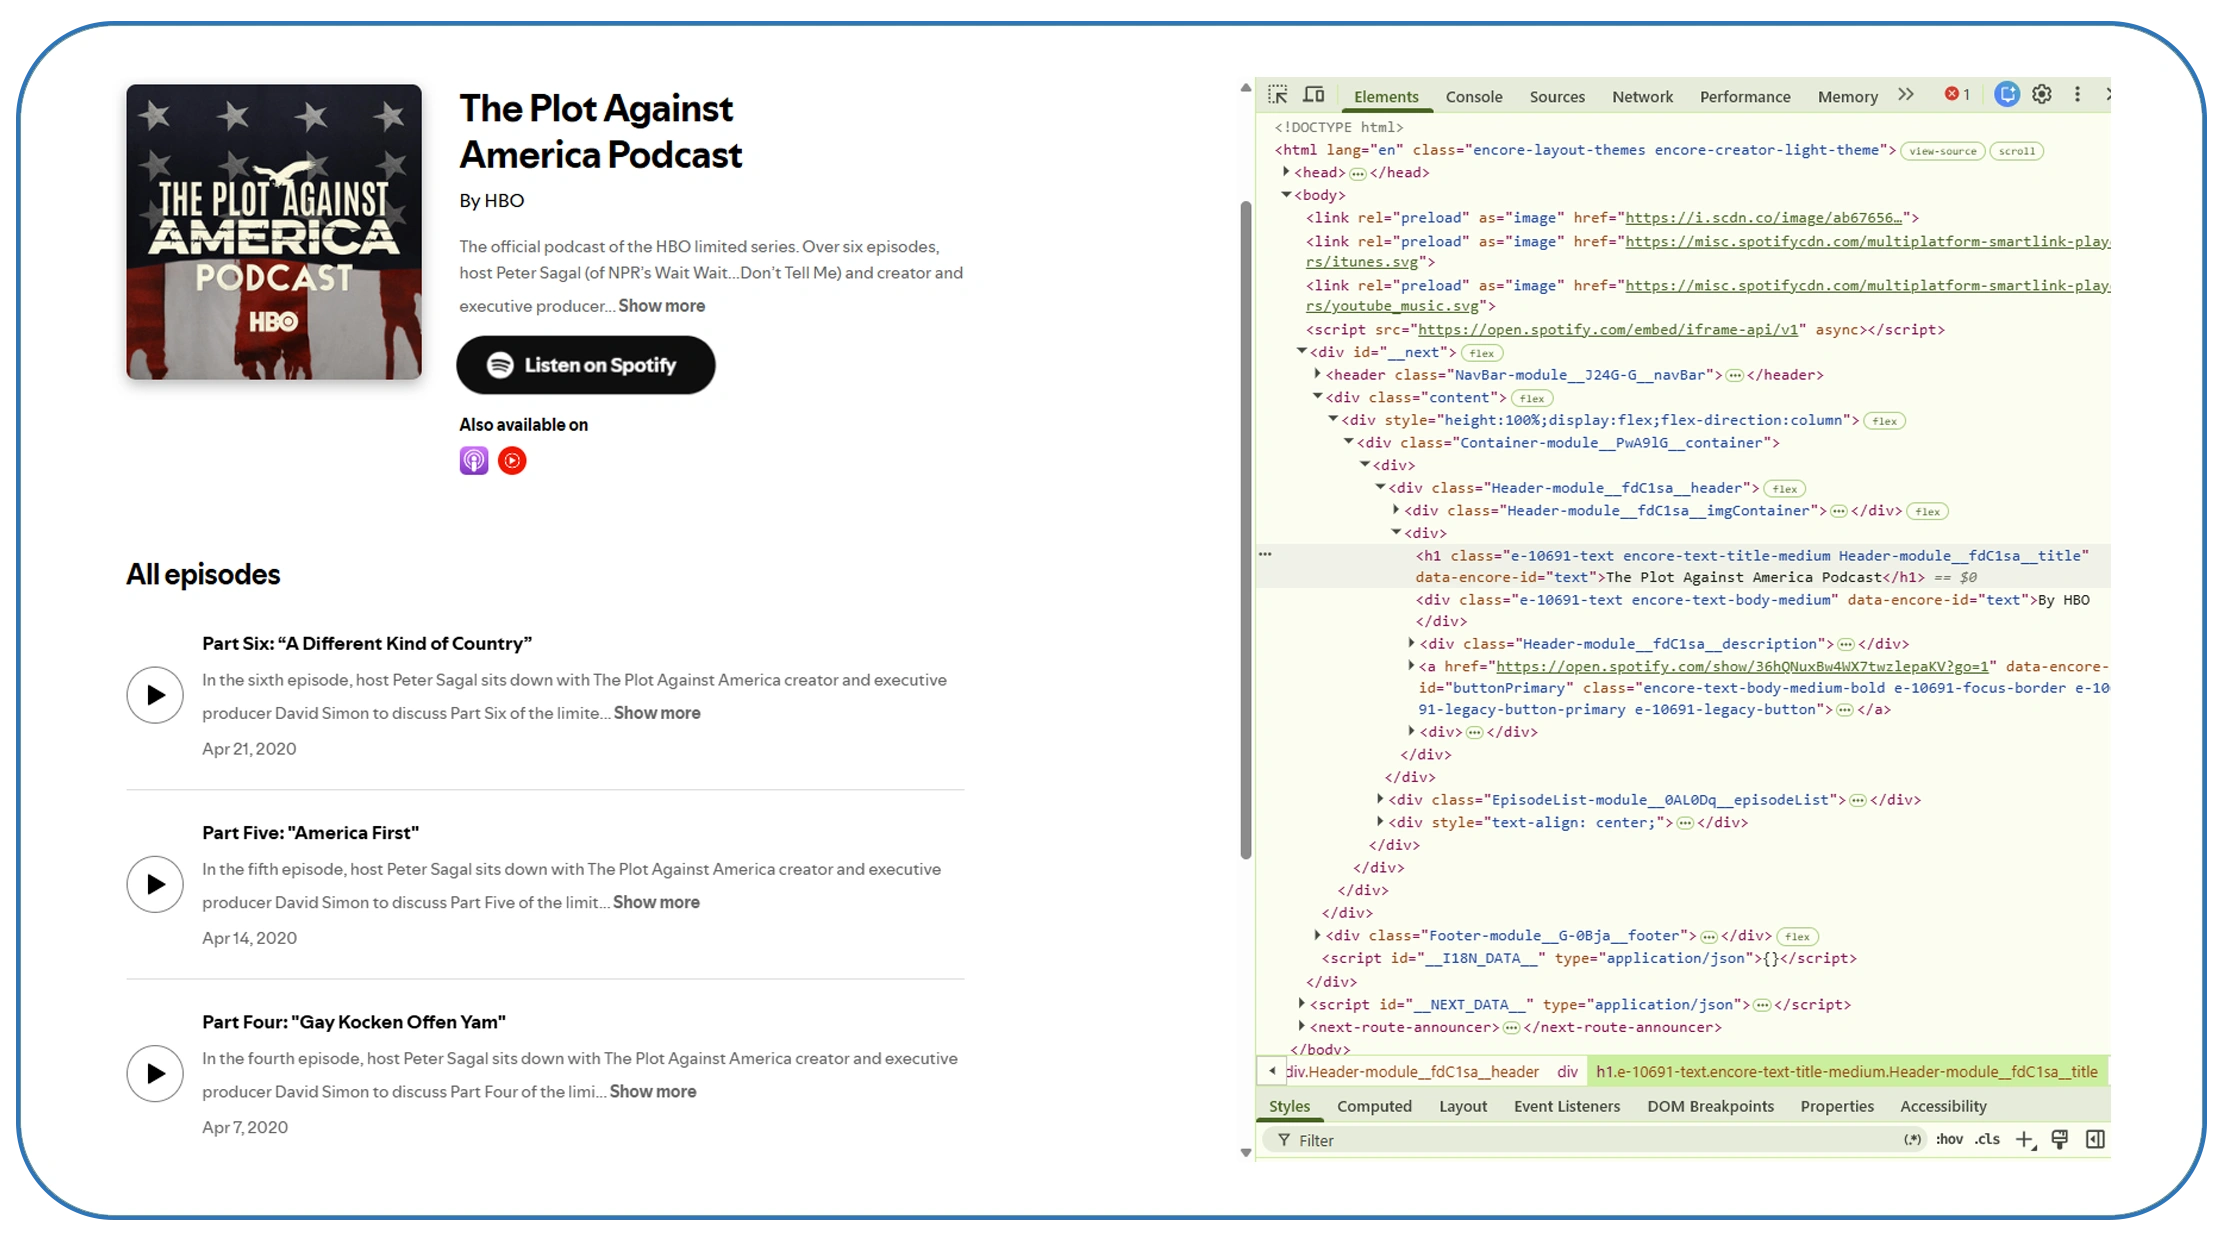Expand the head element node
This screenshot has width=2223, height=1240.
(x=1286, y=172)
